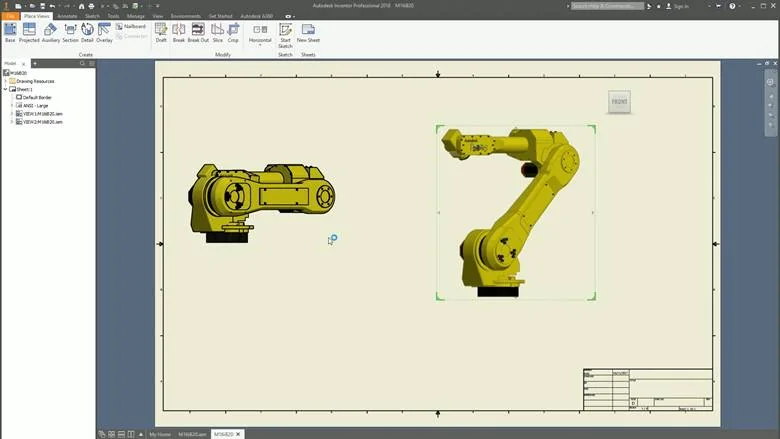This screenshot has height=439, width=780.
Task: Click the Search Help & Commands field
Action: click(x=607, y=6)
